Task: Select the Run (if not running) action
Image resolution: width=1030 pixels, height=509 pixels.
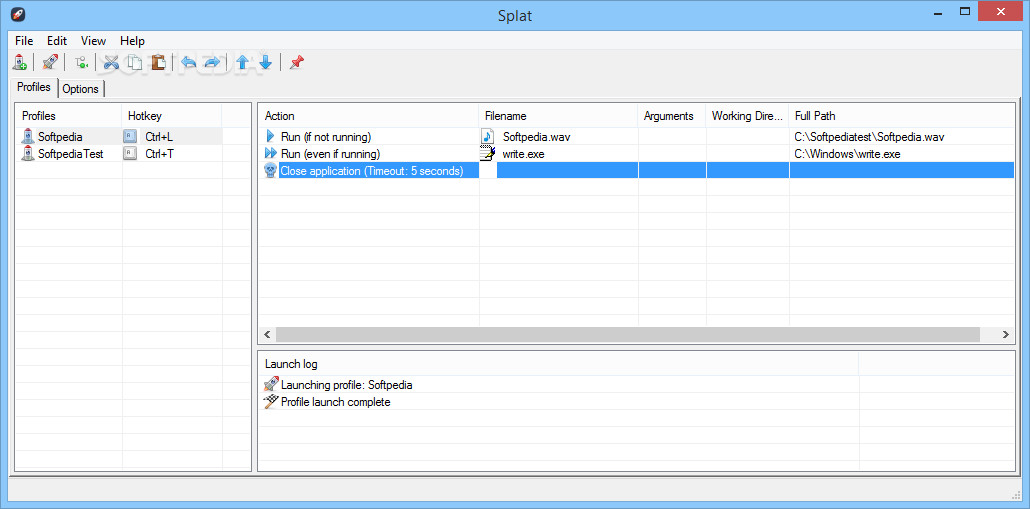Action: 326,137
